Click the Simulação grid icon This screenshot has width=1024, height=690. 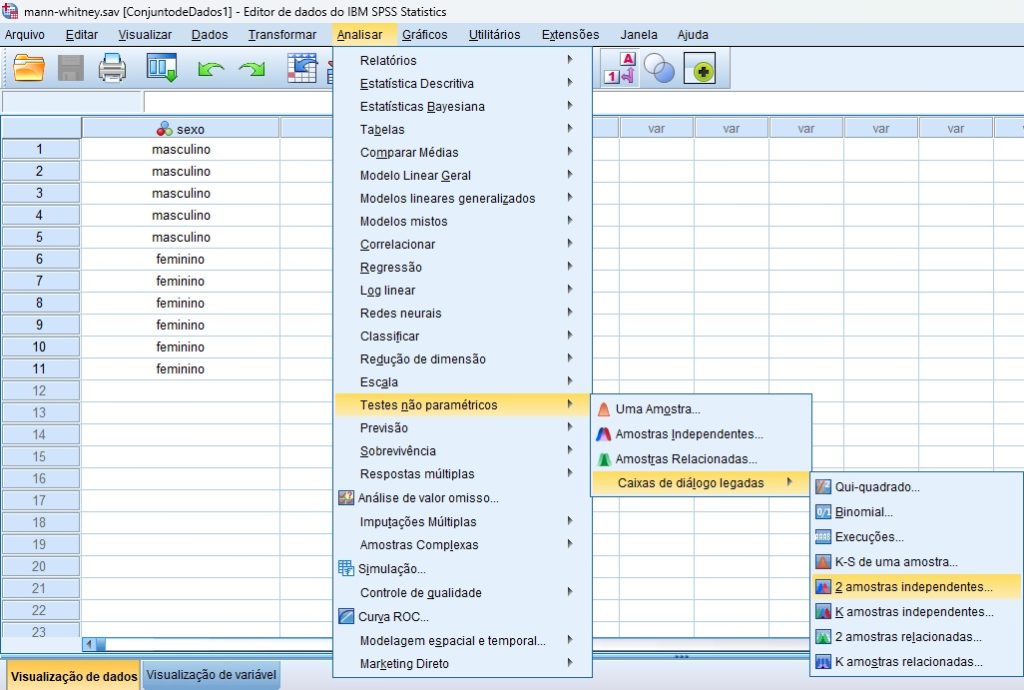pyautogui.click(x=346, y=568)
